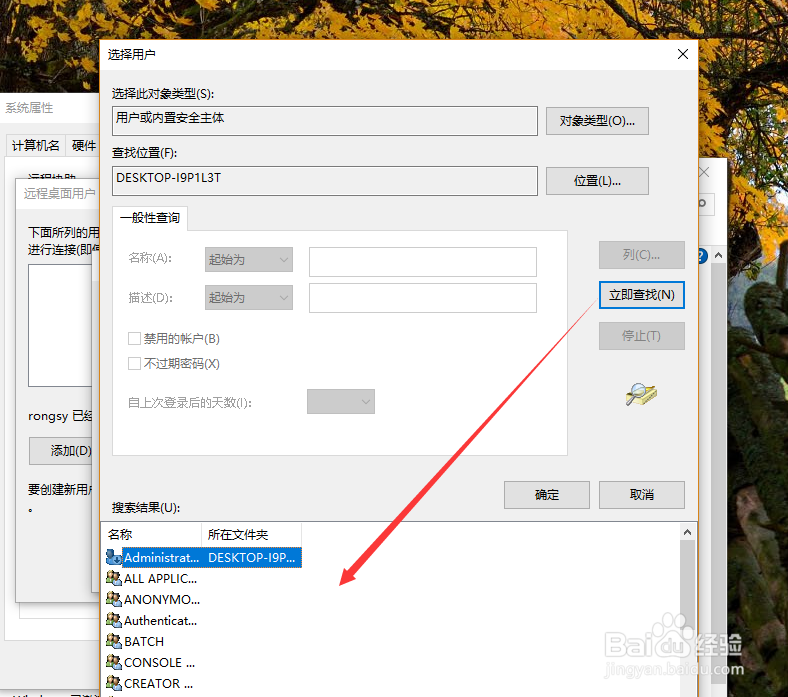788x697 pixels.
Task: Switch to 硬件 tab in 系统属性 window
Action: [83, 146]
